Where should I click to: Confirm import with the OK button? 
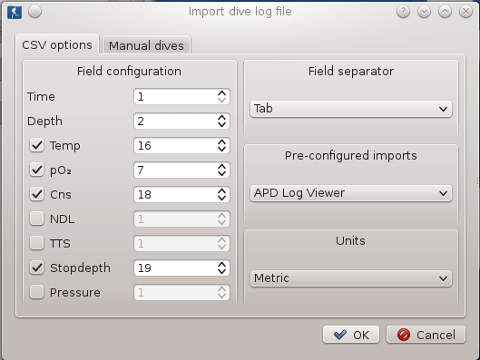pyautogui.click(x=351, y=335)
